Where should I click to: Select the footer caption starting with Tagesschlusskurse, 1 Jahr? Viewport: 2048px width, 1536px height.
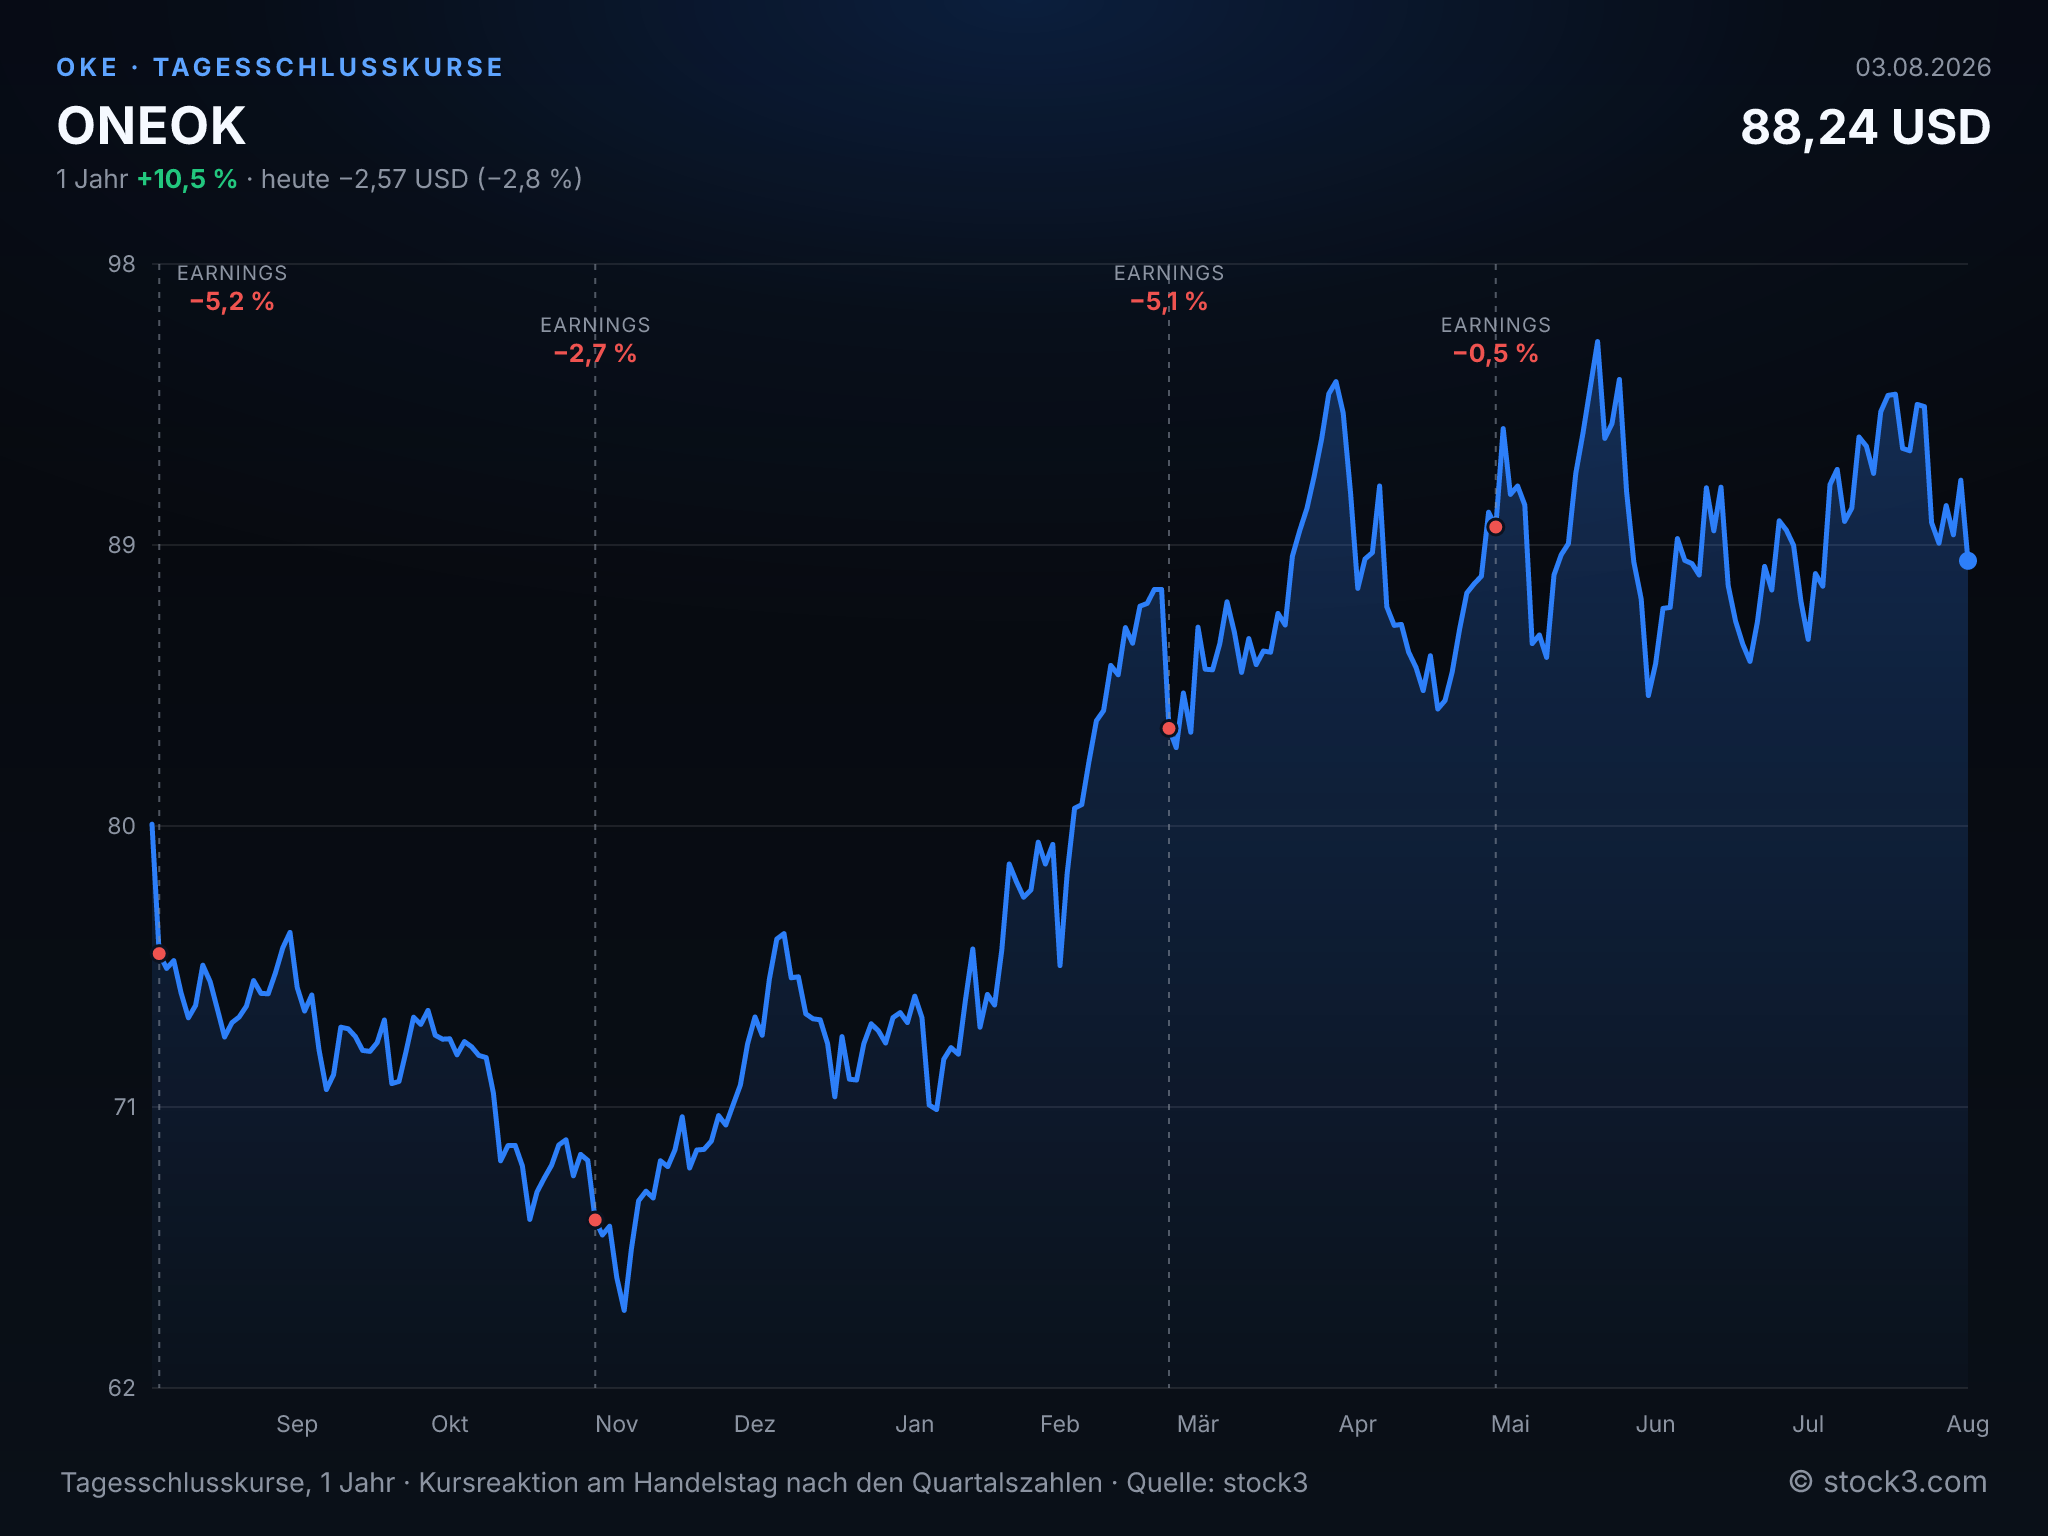(x=684, y=1483)
